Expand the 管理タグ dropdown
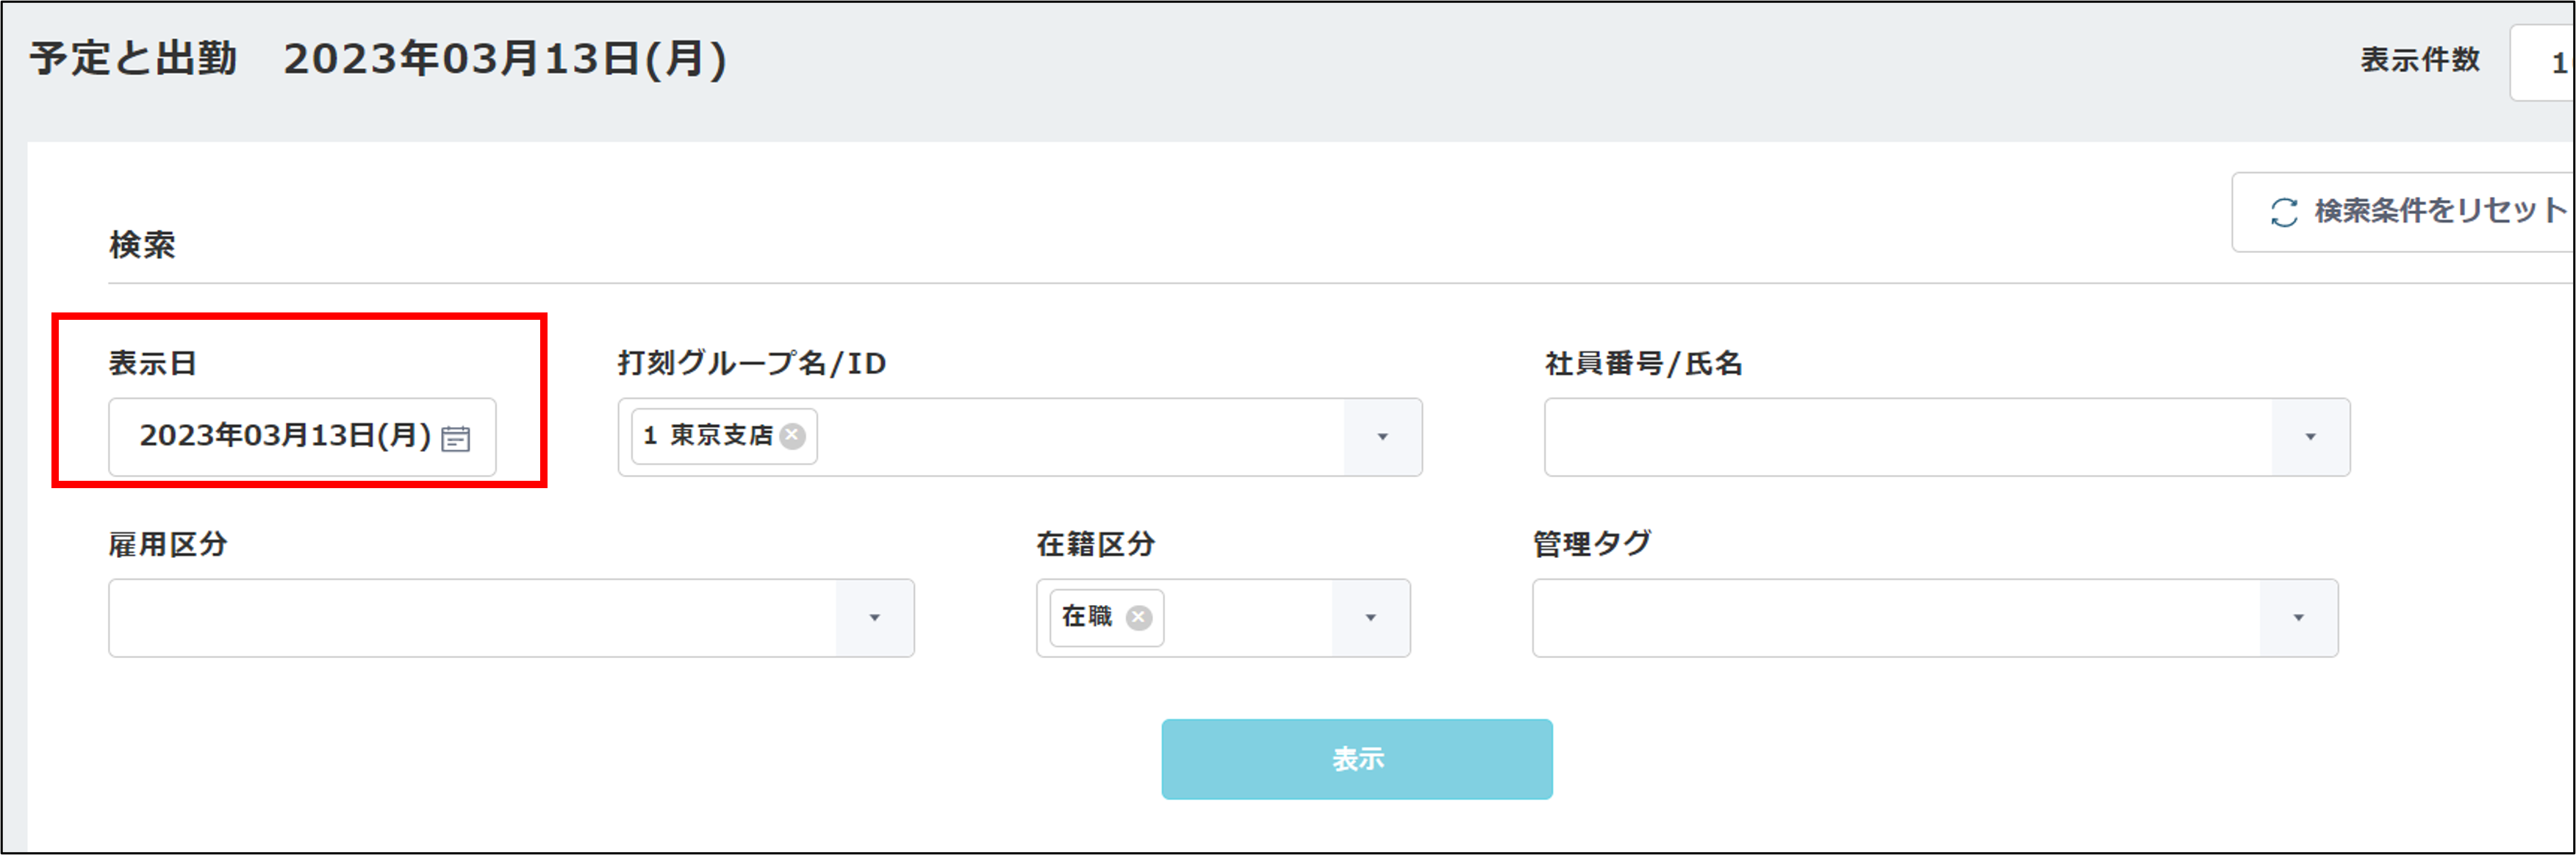 click(2298, 618)
